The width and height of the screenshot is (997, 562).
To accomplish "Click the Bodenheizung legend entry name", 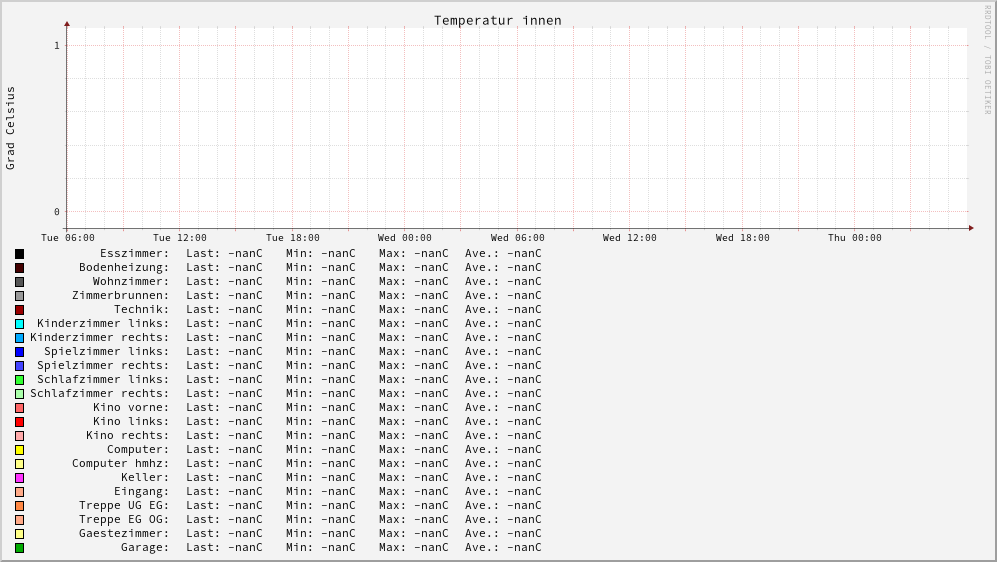I will click(124, 268).
